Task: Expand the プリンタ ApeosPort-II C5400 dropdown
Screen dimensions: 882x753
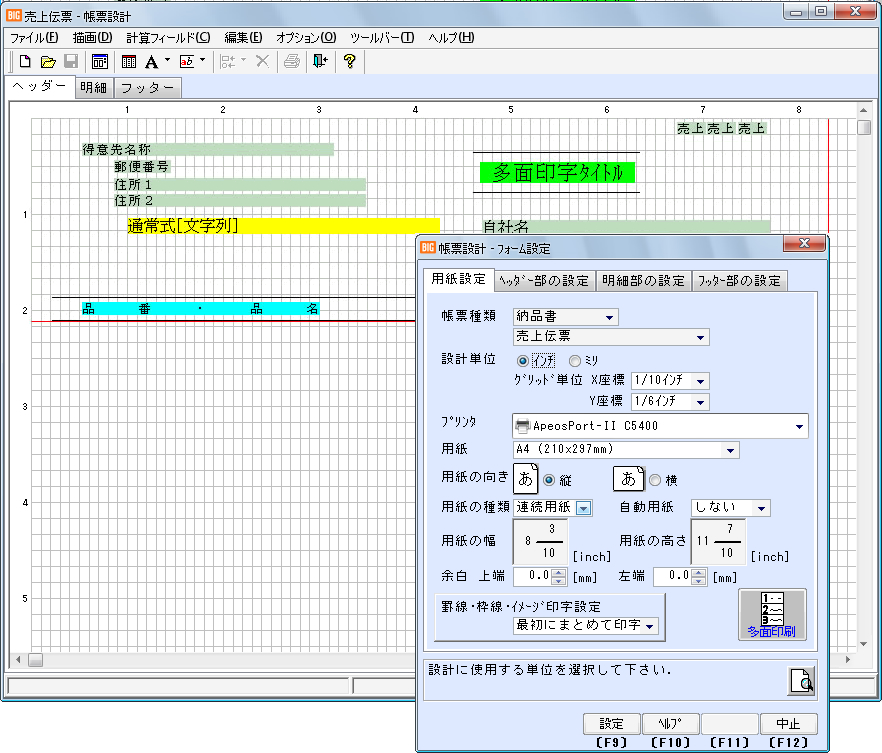Action: pyautogui.click(x=799, y=426)
